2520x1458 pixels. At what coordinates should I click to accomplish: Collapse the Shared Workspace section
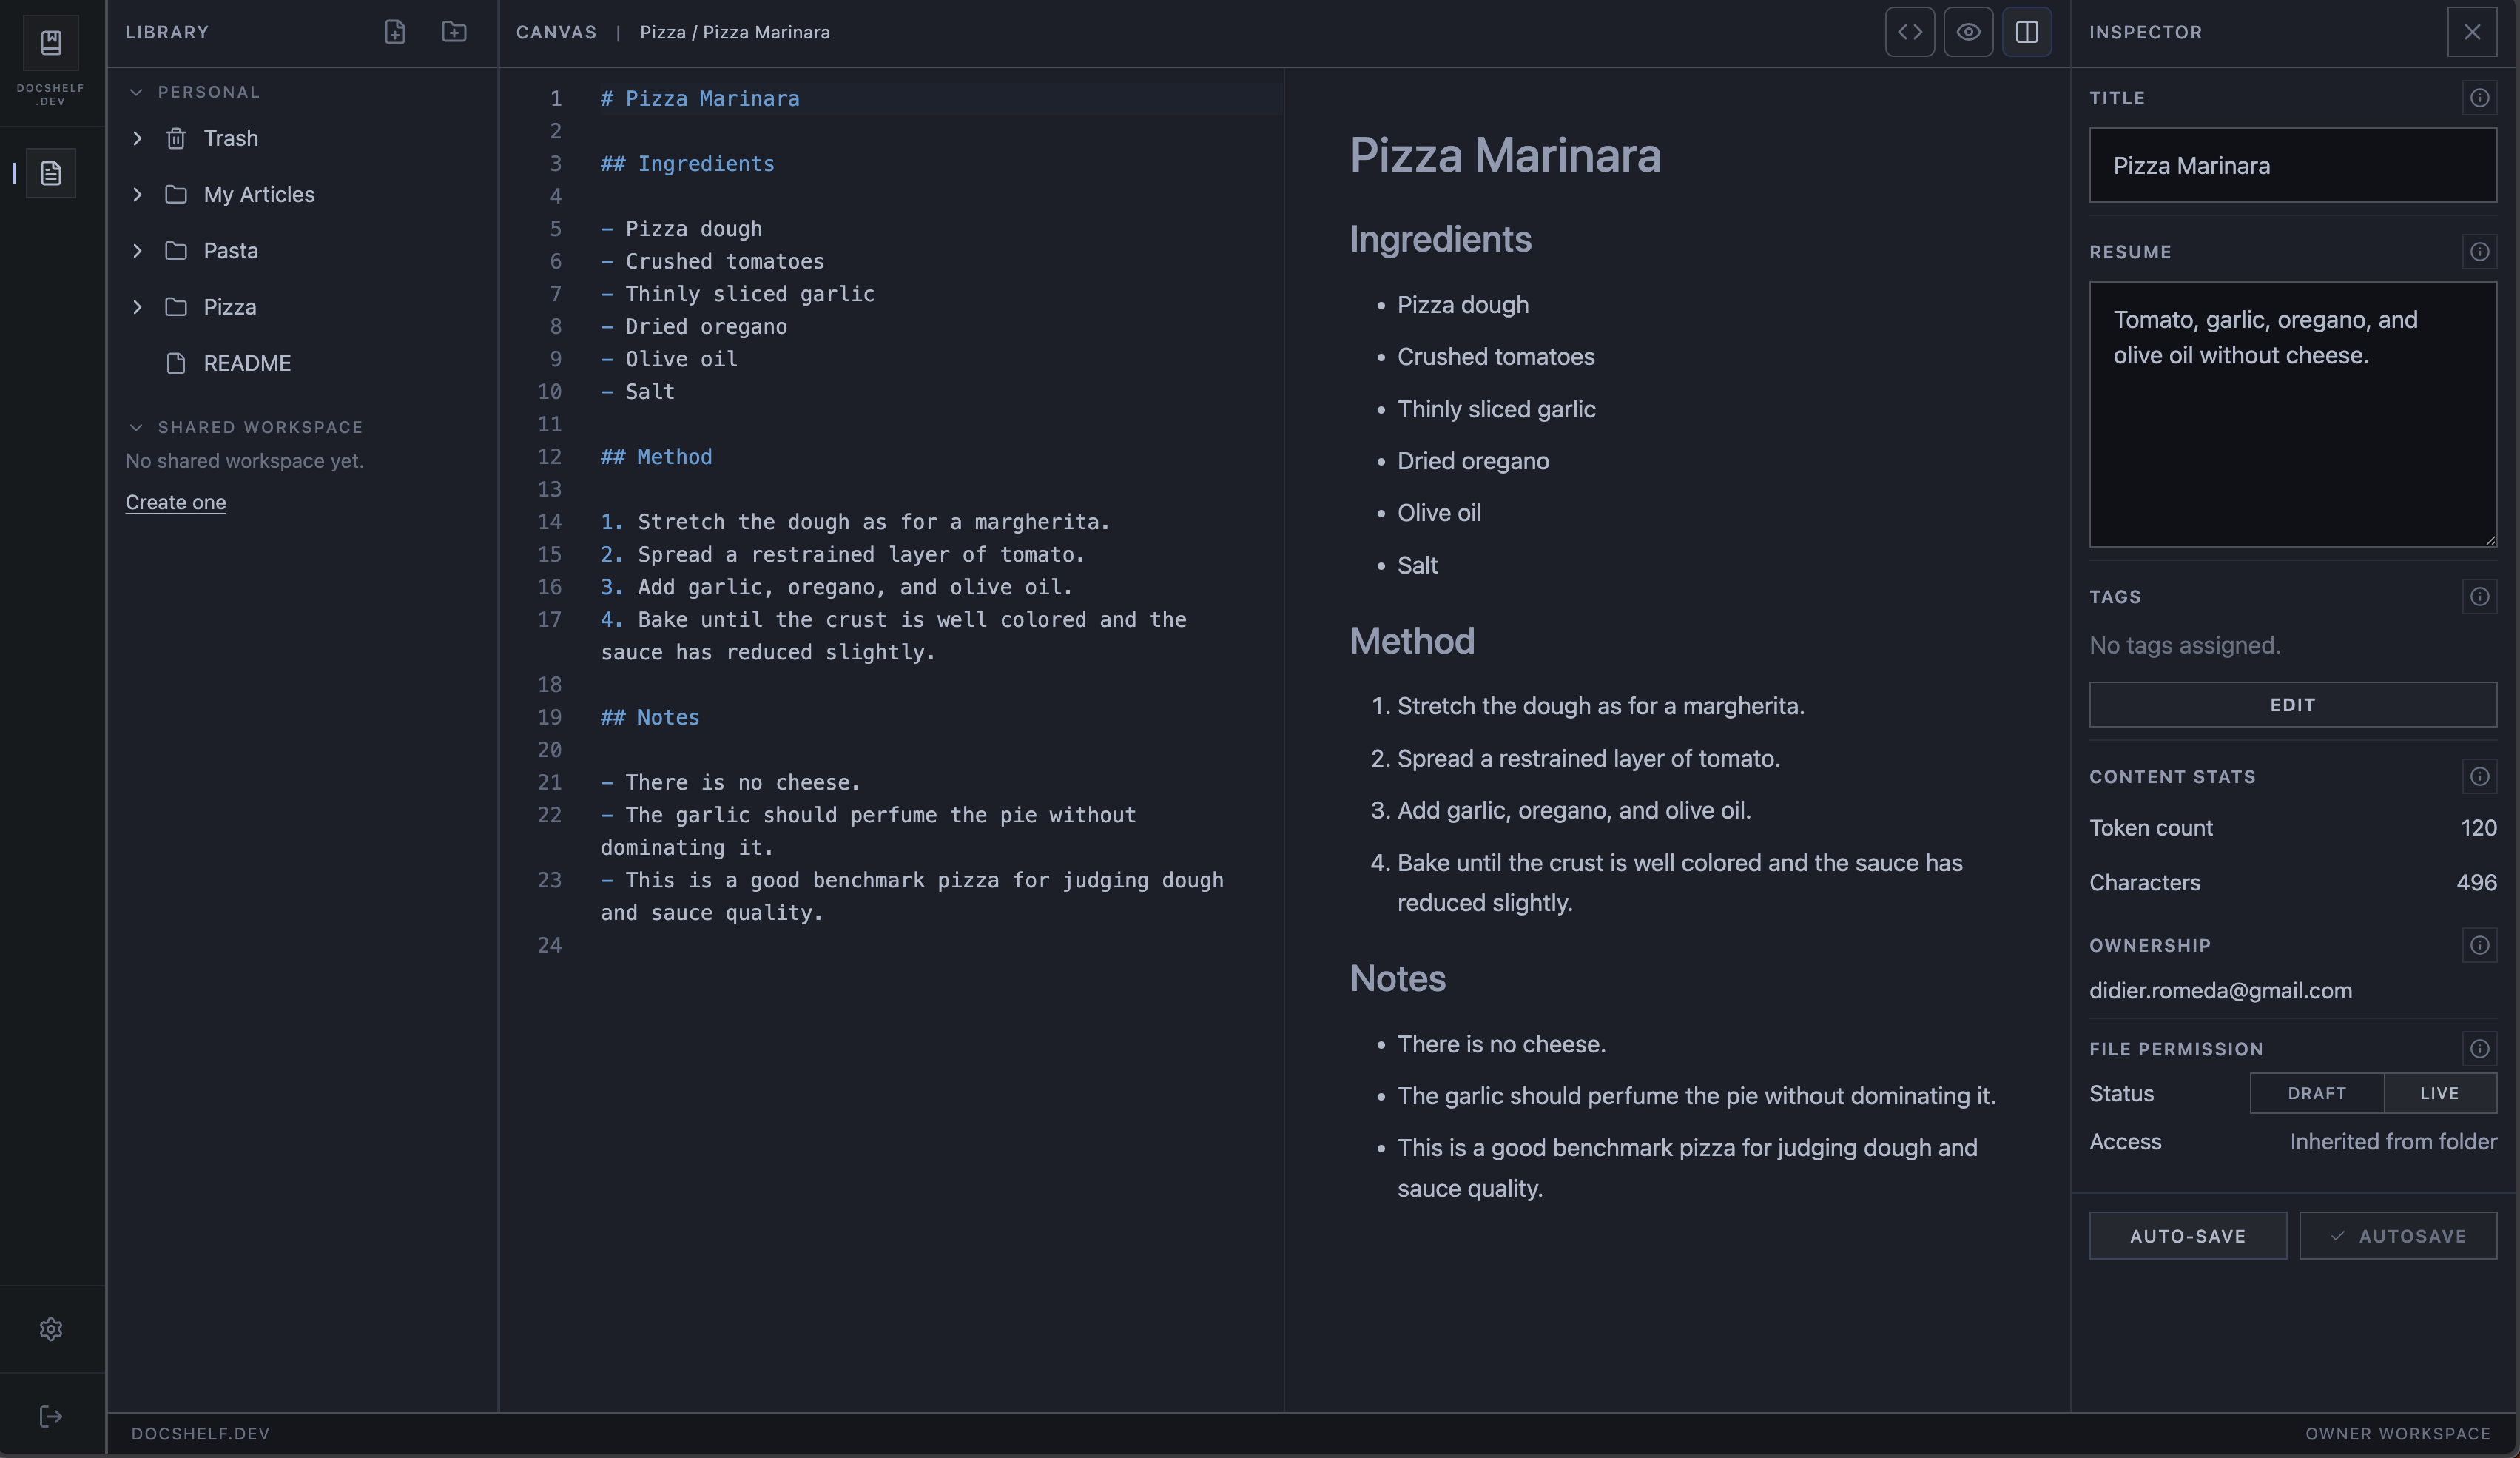click(x=136, y=427)
